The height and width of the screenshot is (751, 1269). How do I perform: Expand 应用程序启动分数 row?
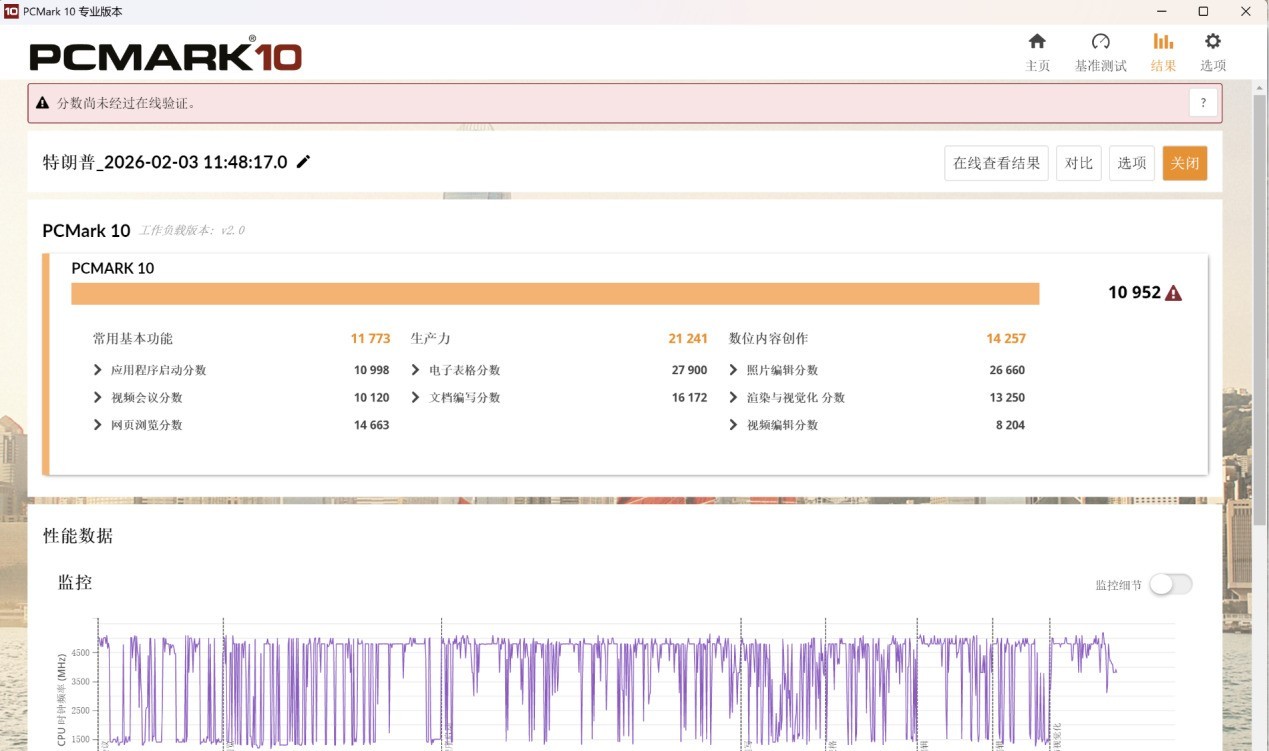click(x=98, y=370)
